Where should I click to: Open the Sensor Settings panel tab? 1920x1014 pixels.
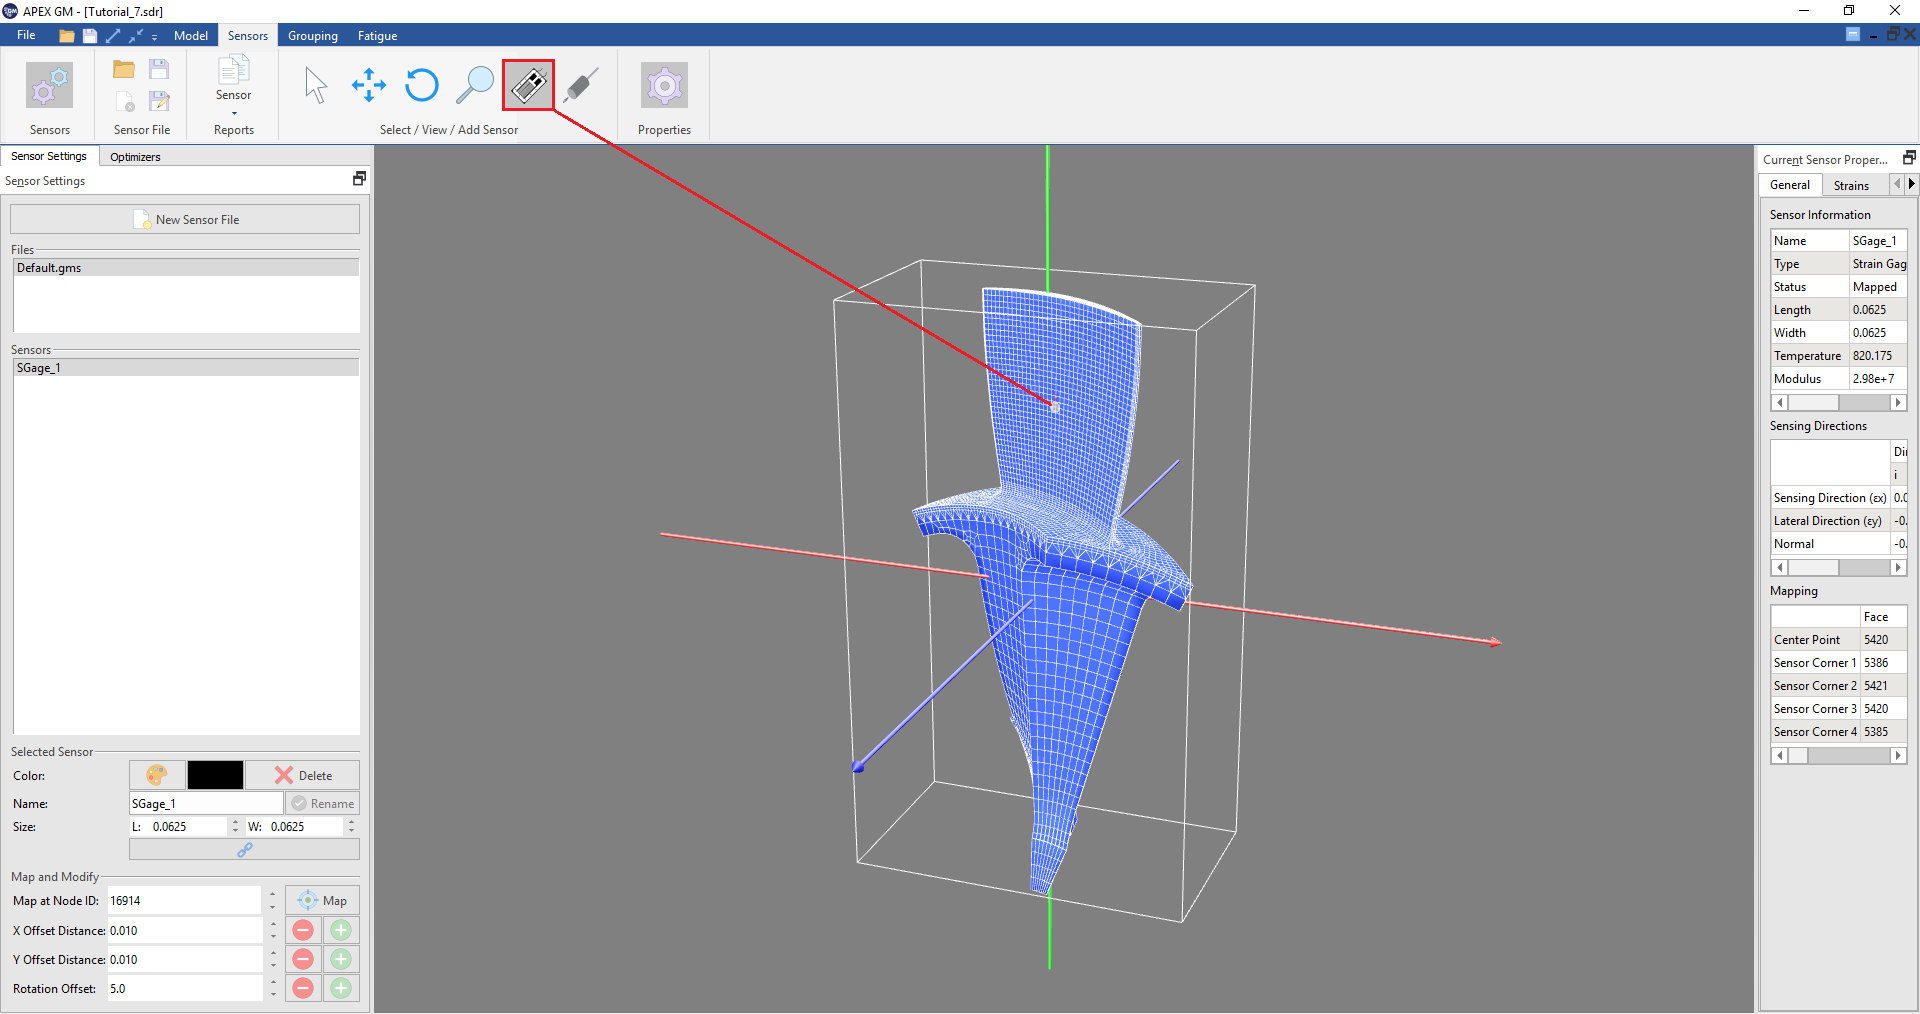(49, 156)
